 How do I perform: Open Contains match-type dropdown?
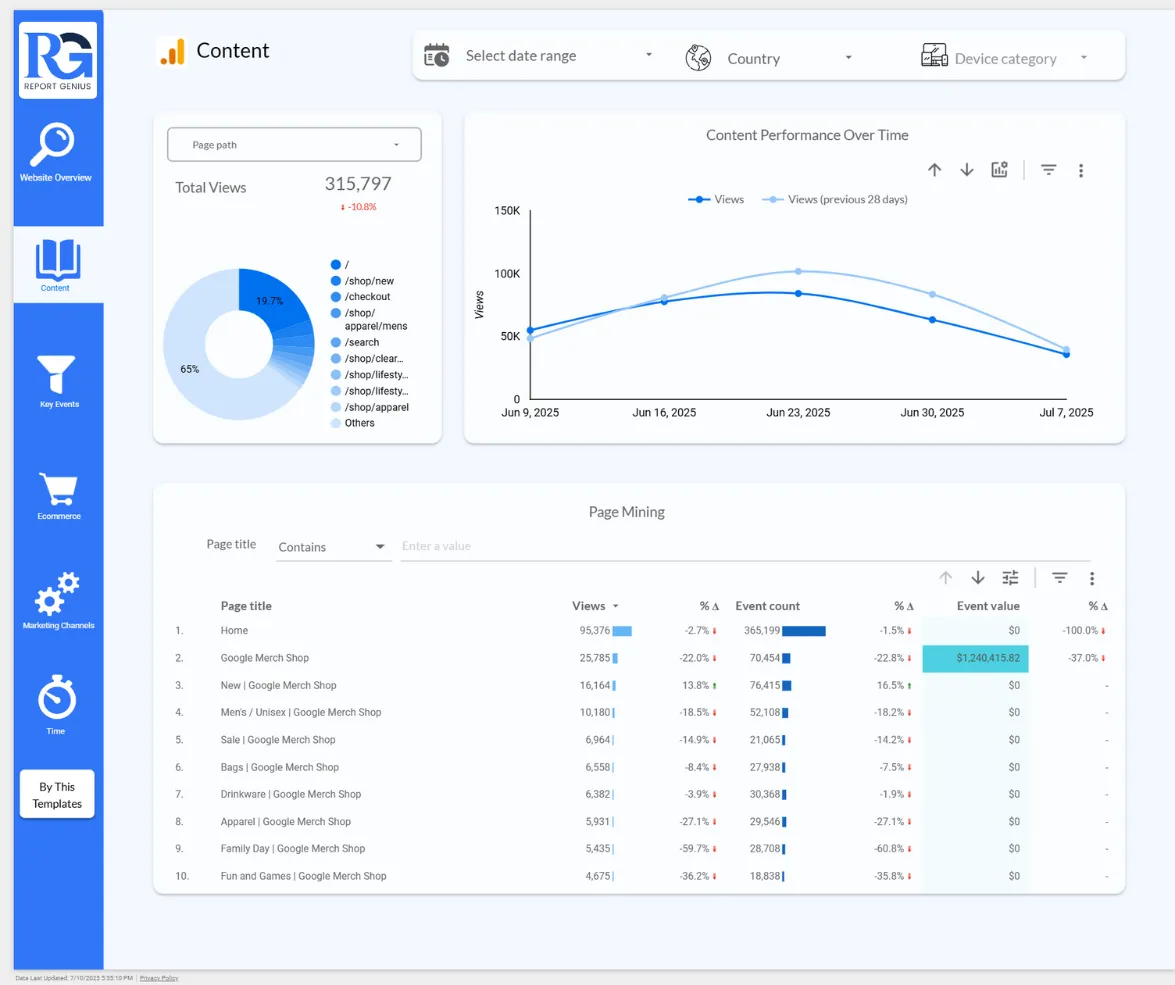click(333, 547)
